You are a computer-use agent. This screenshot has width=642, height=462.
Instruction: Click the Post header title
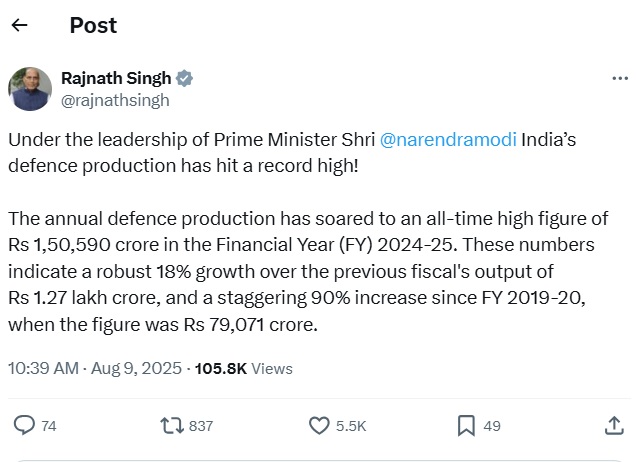tap(93, 25)
